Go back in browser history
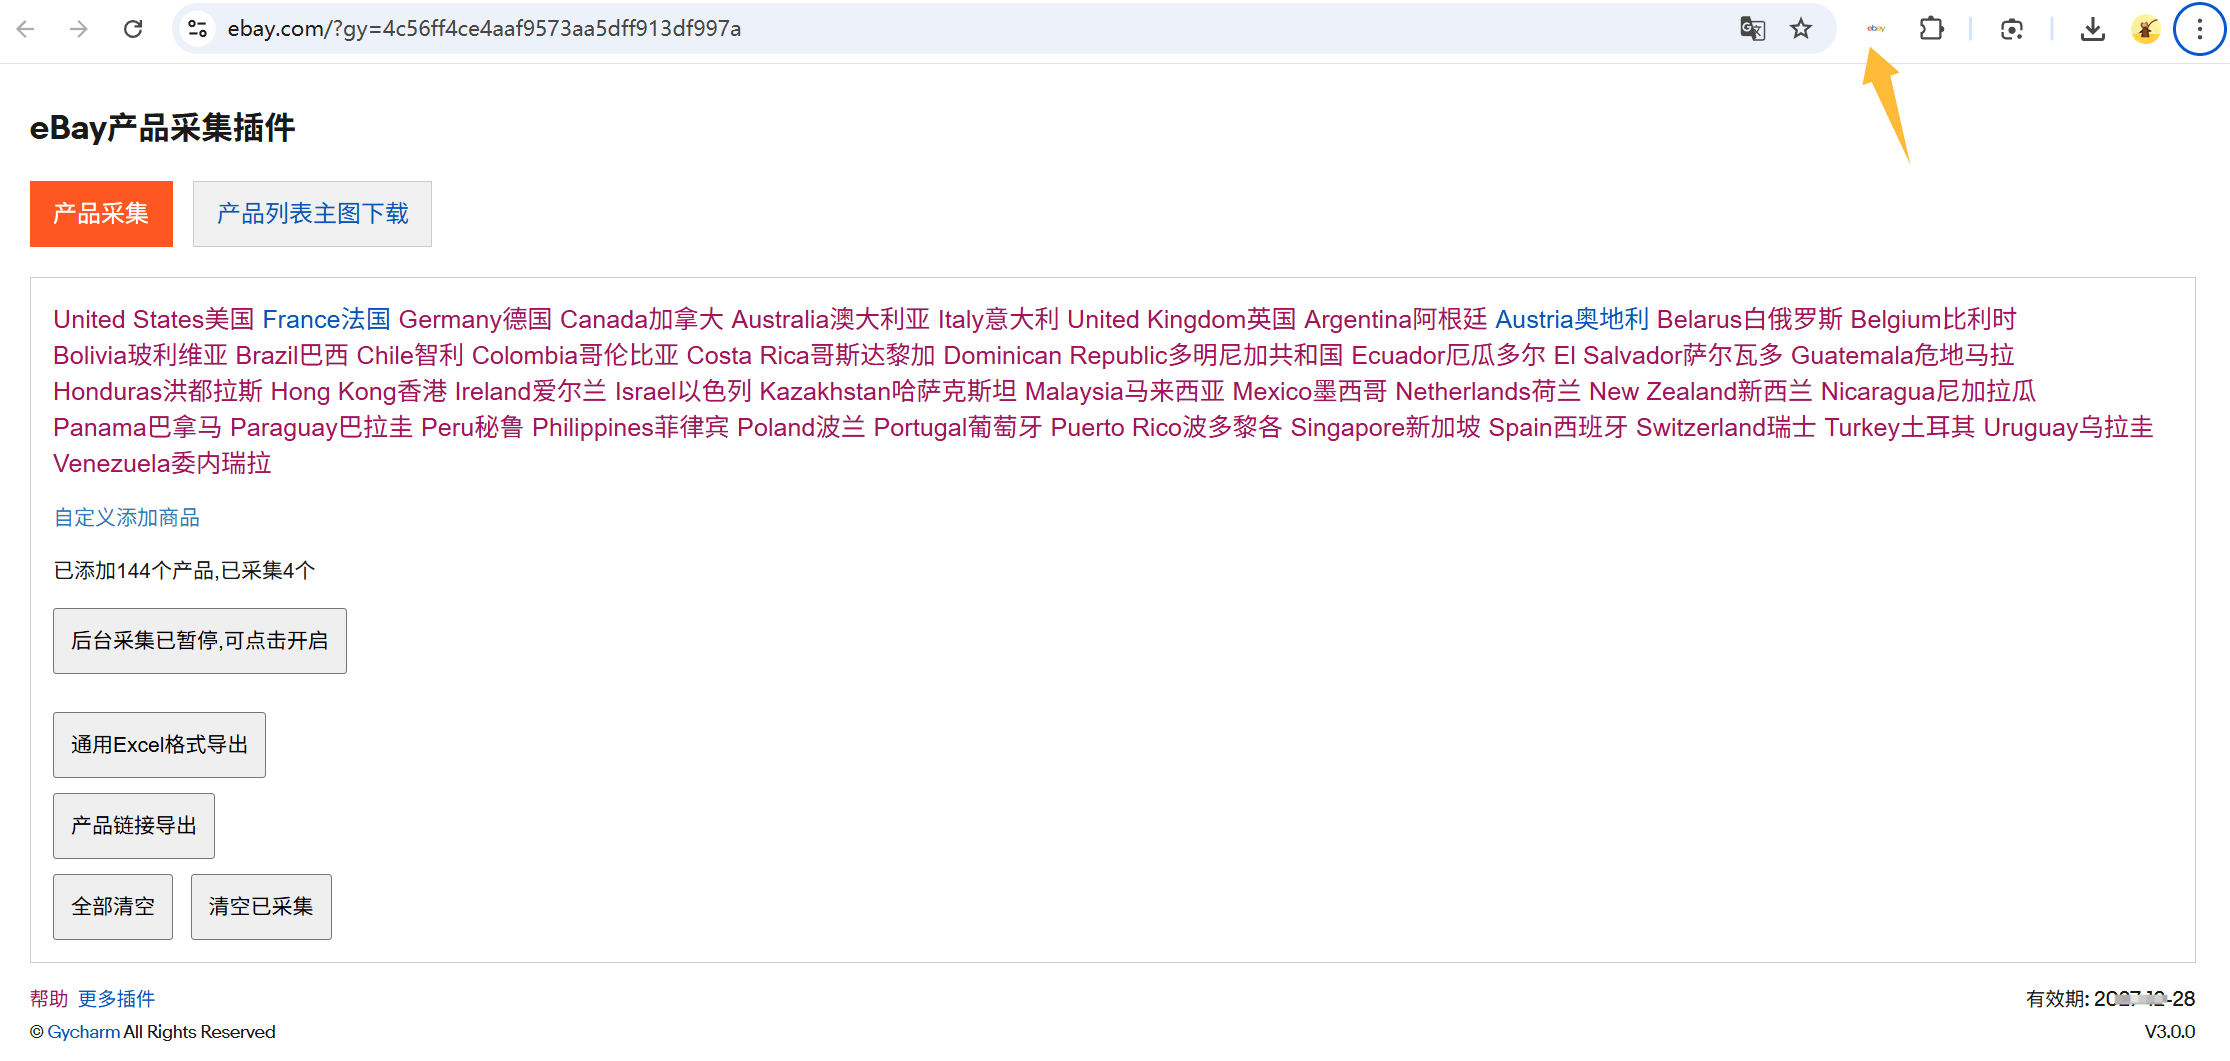Screen dimensions: 2230x1061 point(26,29)
